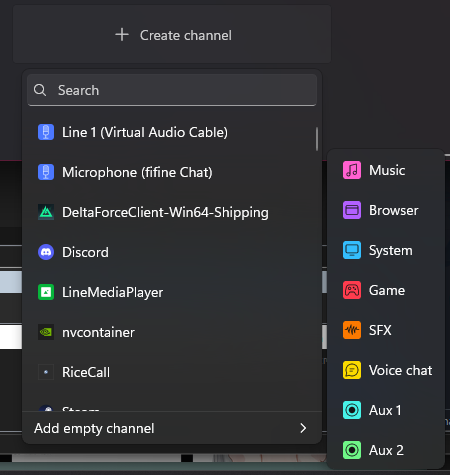Click the DeltaForceClient app icon
Screen dimensions: 450x475
pos(46,212)
